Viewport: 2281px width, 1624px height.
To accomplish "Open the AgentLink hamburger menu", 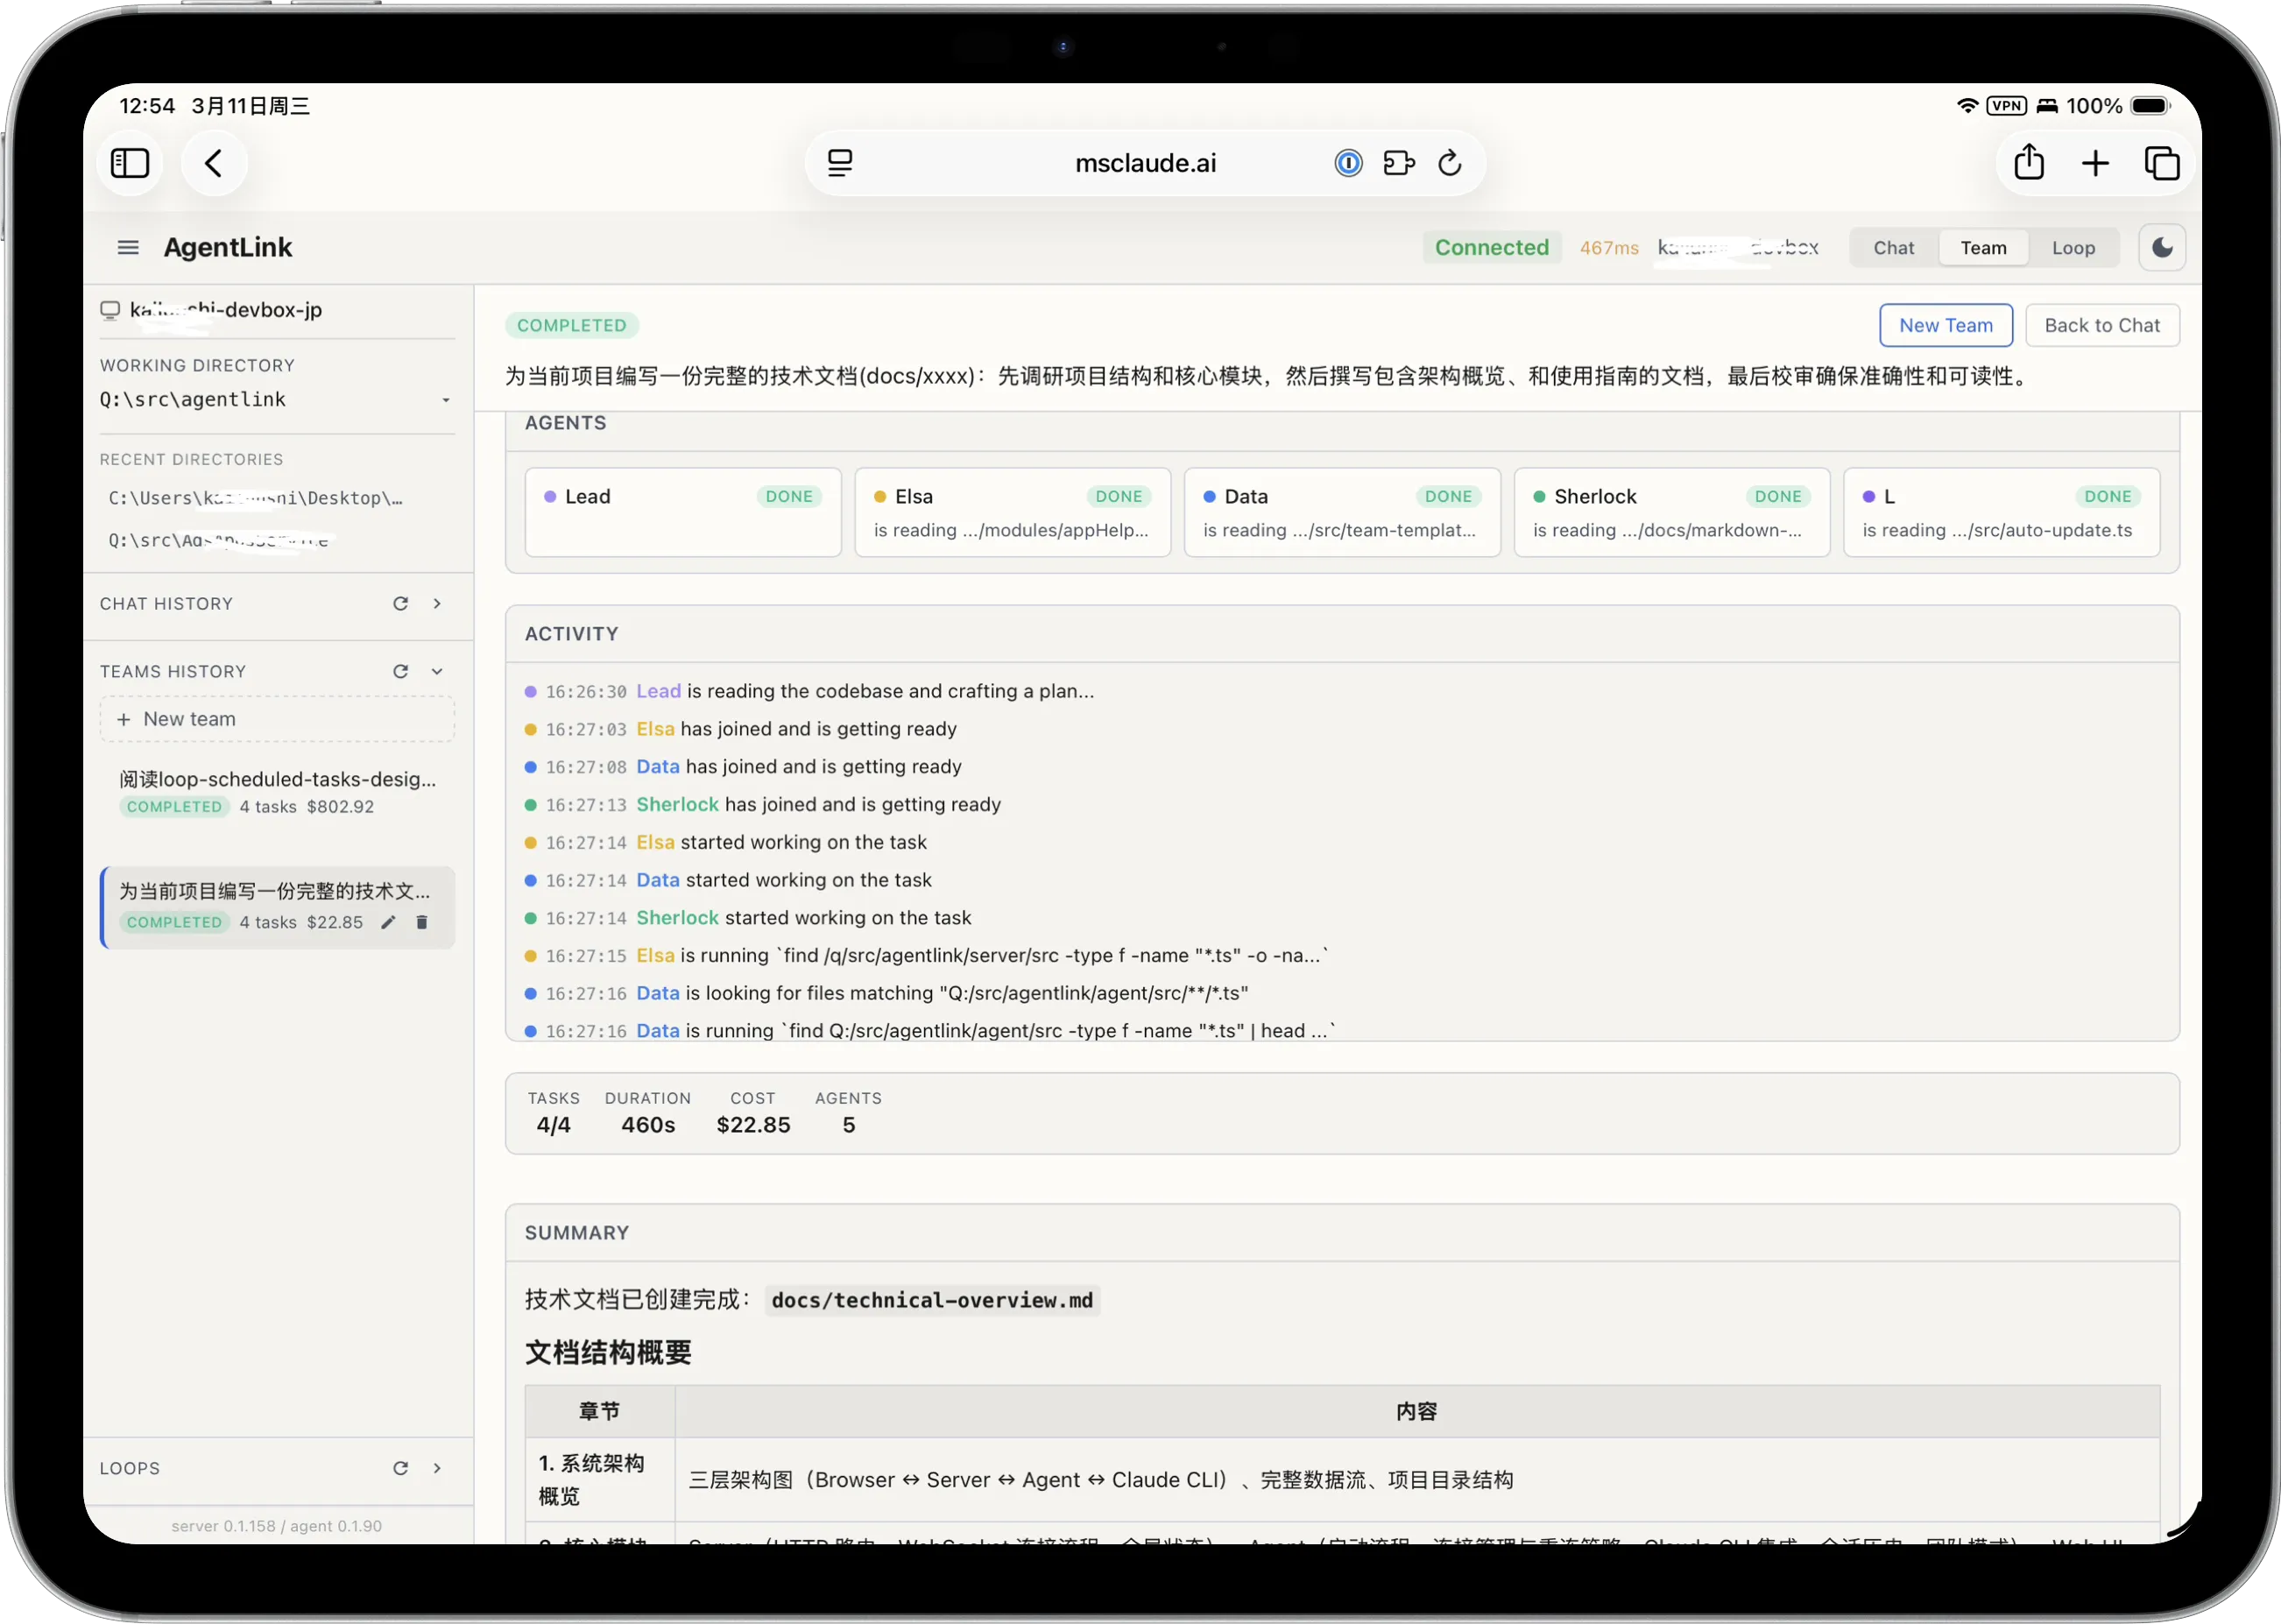I will point(127,247).
